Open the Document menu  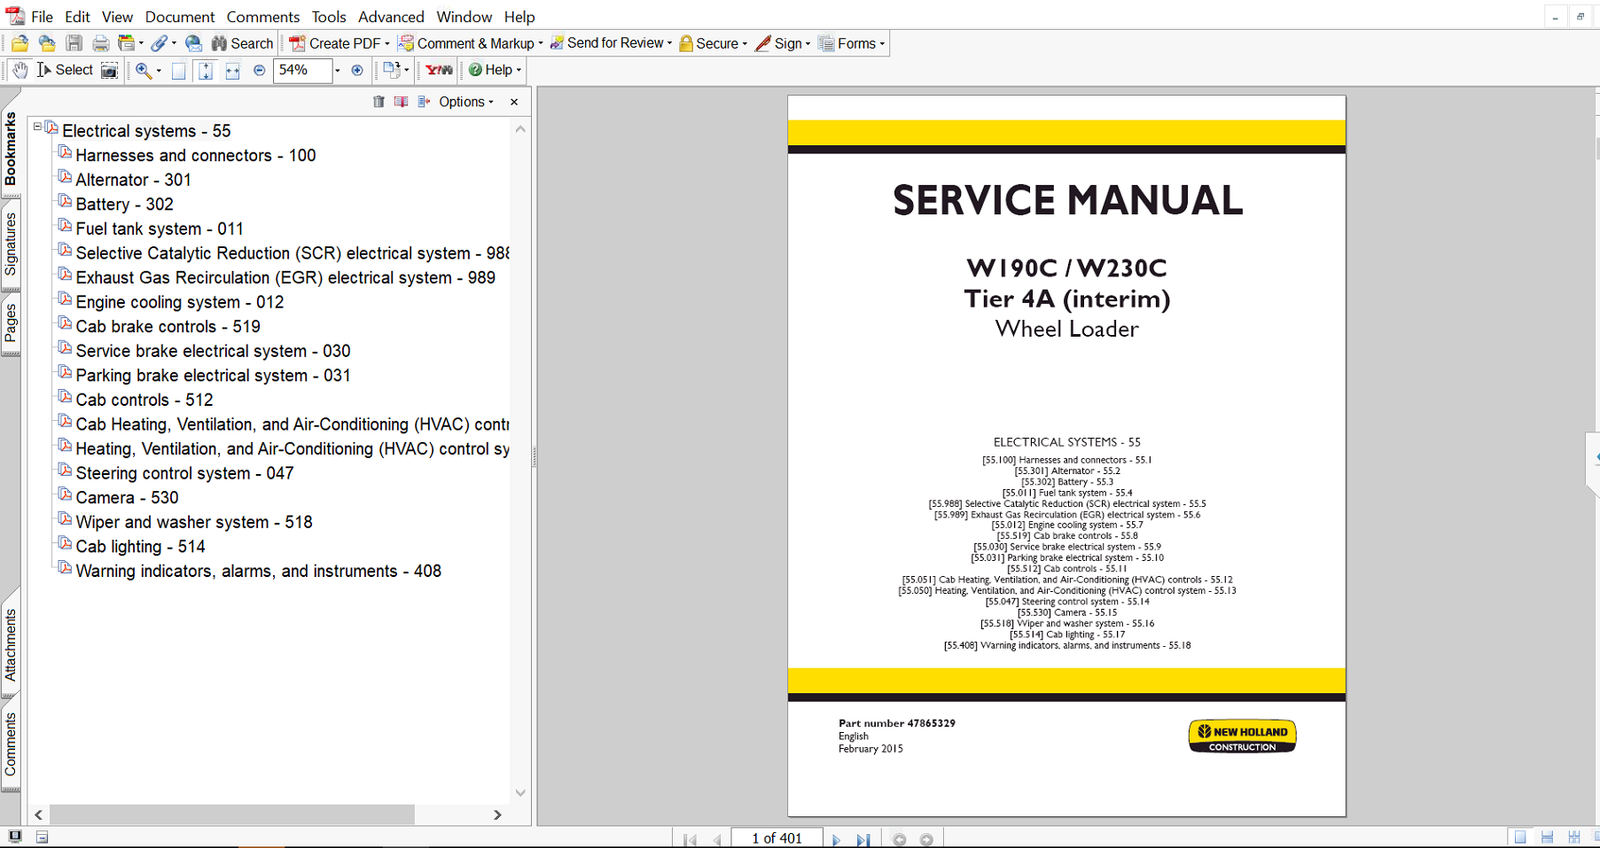click(x=179, y=17)
